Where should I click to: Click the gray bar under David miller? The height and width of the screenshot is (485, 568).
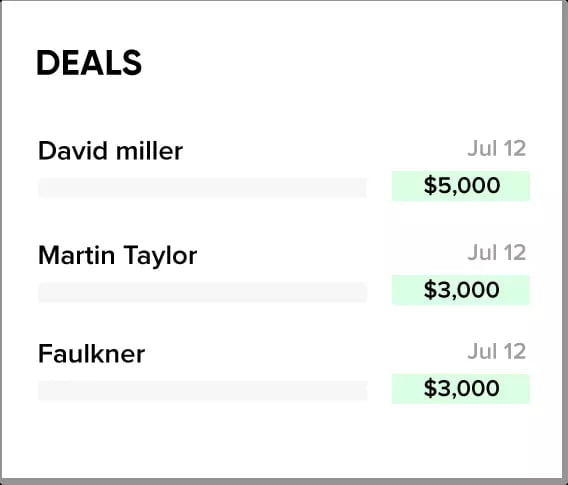203,188
